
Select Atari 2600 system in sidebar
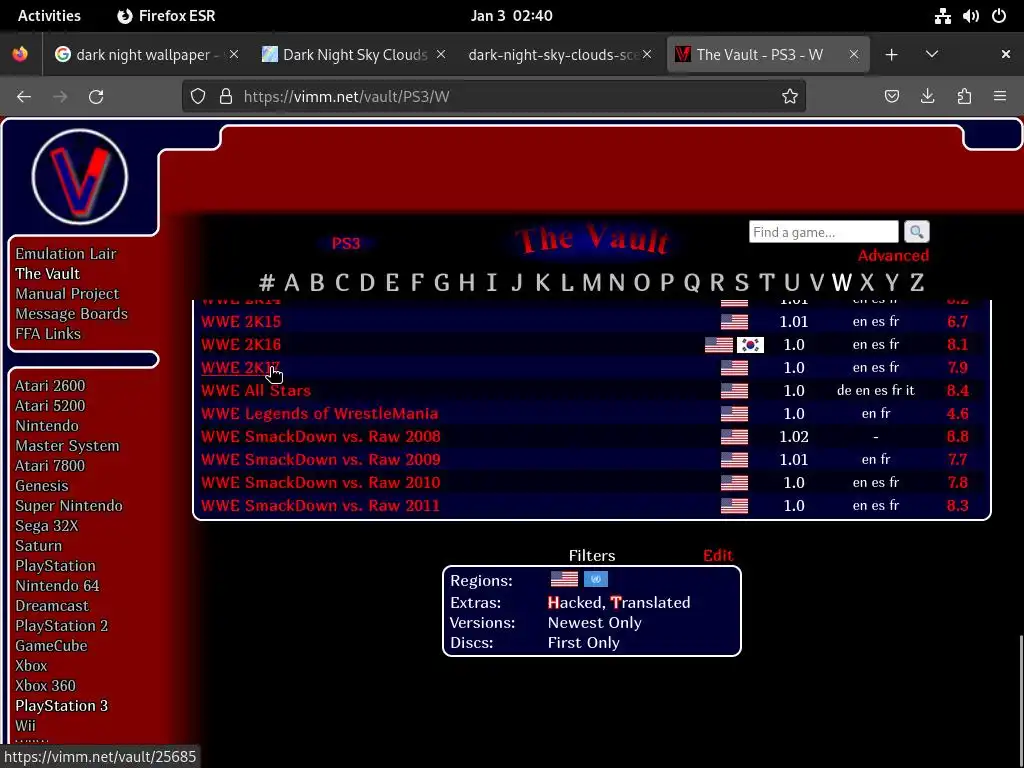click(50, 386)
